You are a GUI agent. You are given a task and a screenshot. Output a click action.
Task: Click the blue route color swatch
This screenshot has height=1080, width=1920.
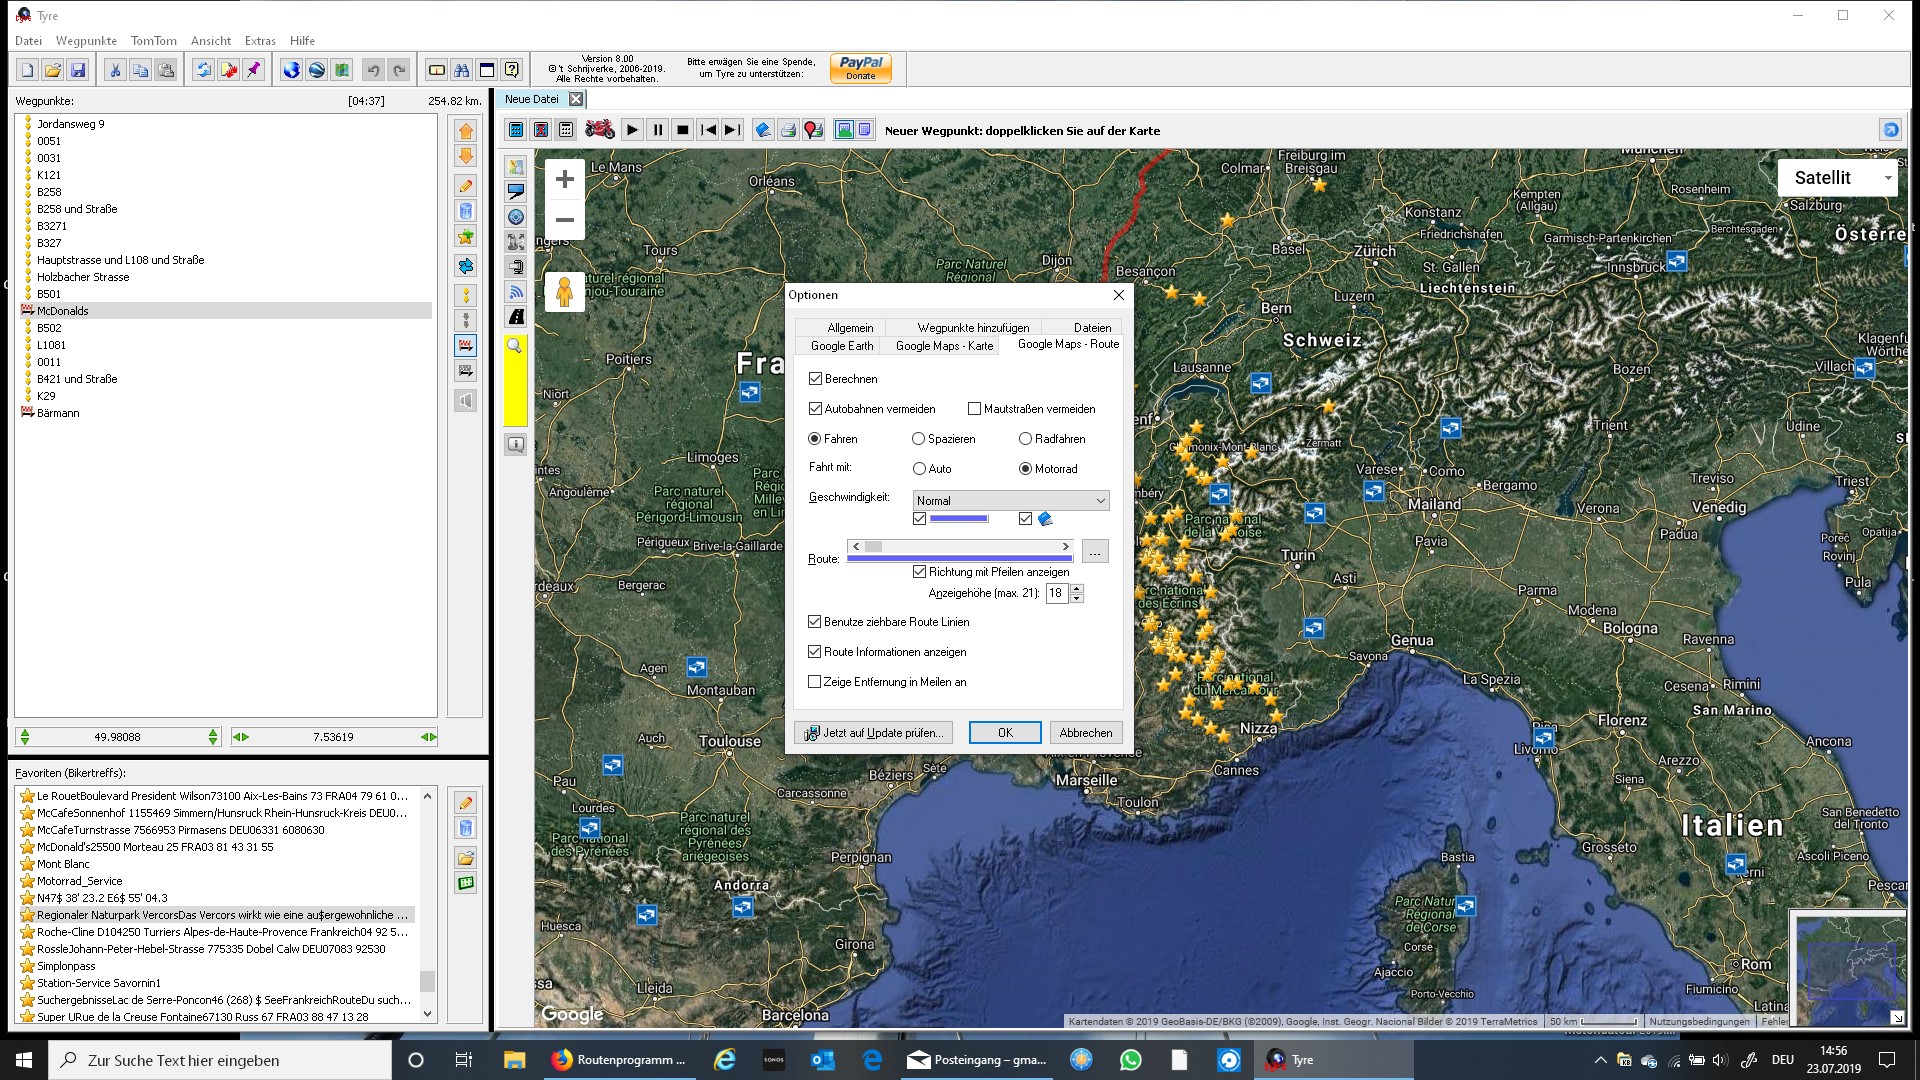pos(958,519)
